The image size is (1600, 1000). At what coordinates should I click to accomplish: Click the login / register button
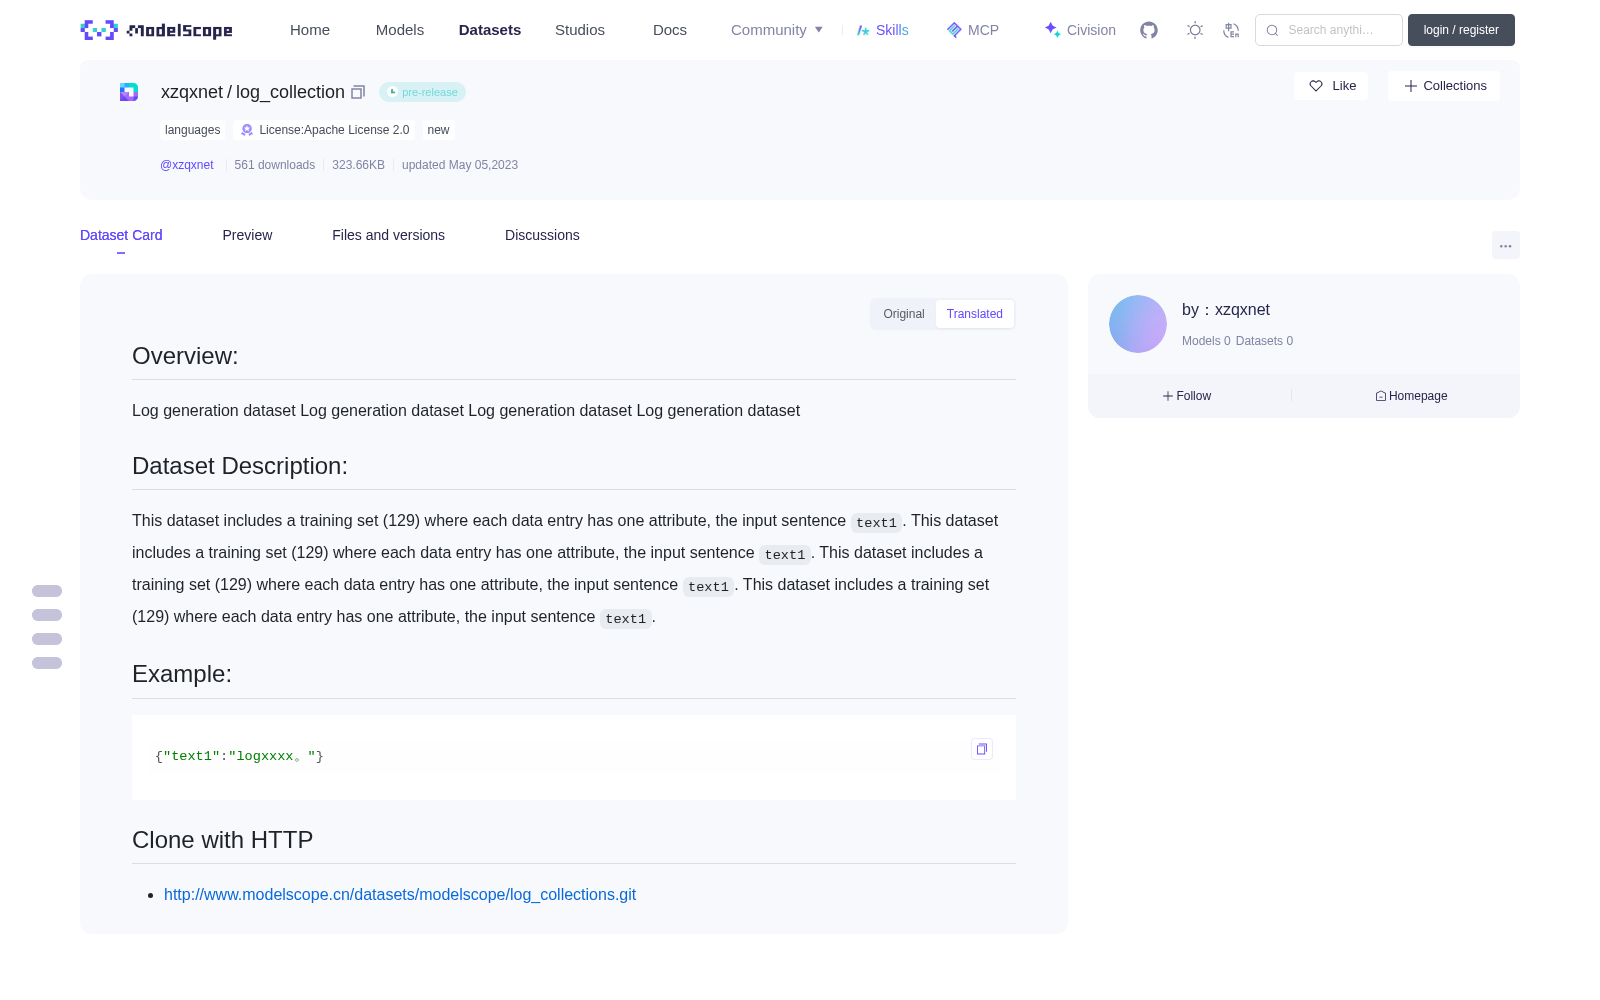click(1461, 30)
